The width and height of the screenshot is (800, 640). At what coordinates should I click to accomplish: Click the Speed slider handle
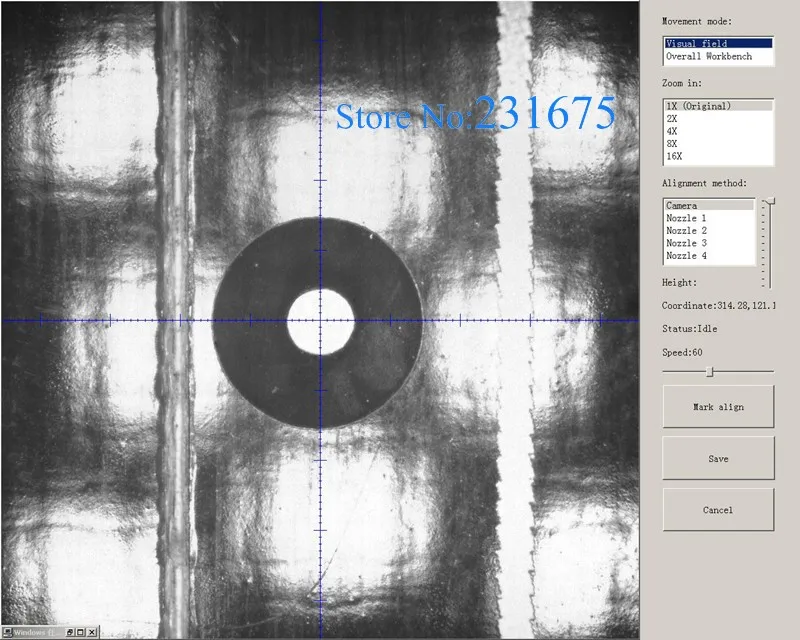pyautogui.click(x=709, y=372)
